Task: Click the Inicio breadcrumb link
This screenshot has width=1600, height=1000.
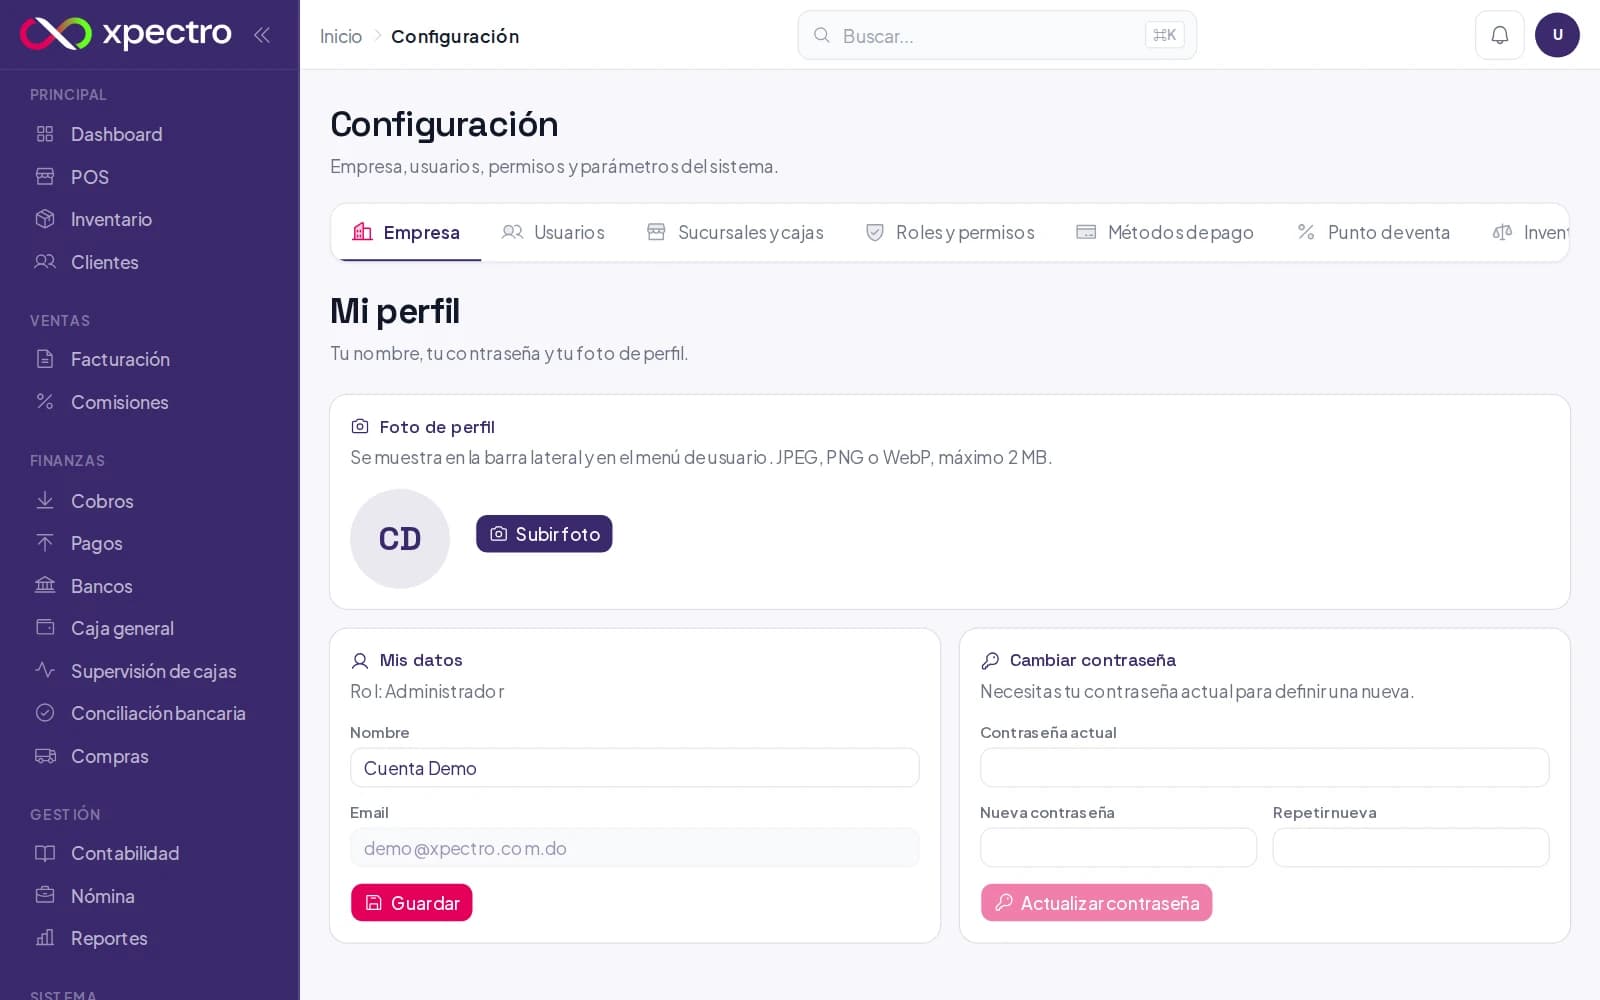Action: [341, 36]
